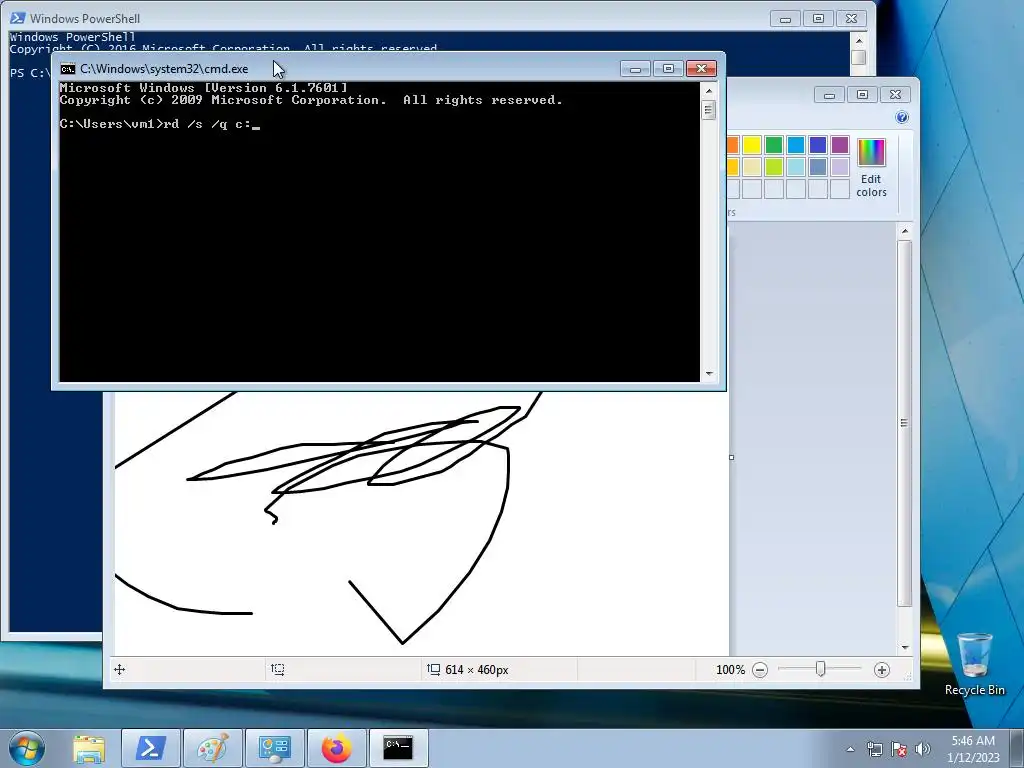Open the taskbar clock showing 5:46 AM
1024x768 pixels.
click(x=973, y=748)
